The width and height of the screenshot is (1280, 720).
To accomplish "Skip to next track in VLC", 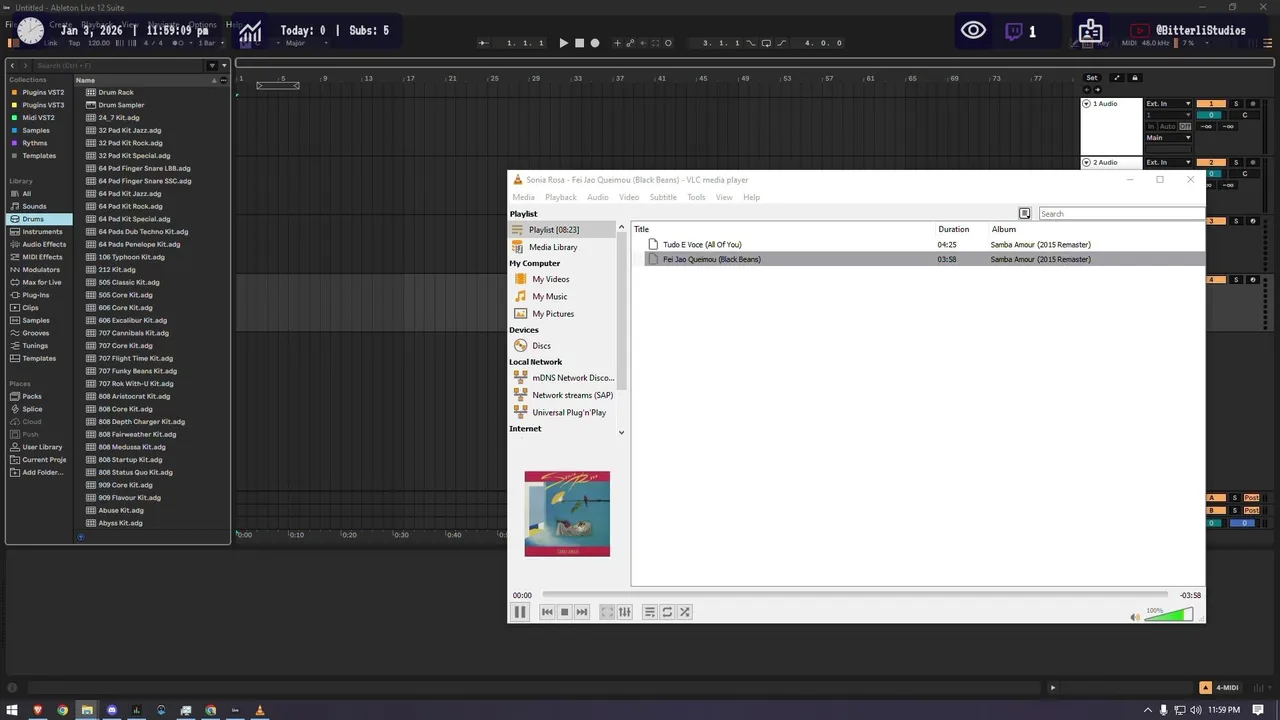I will pyautogui.click(x=582, y=612).
